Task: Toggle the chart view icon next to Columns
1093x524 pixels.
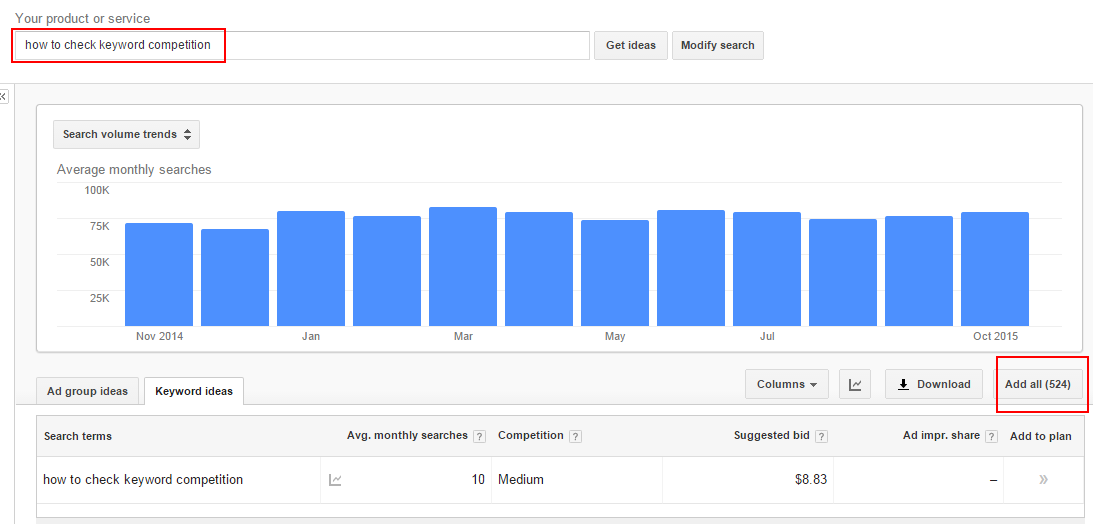Action: tap(855, 384)
